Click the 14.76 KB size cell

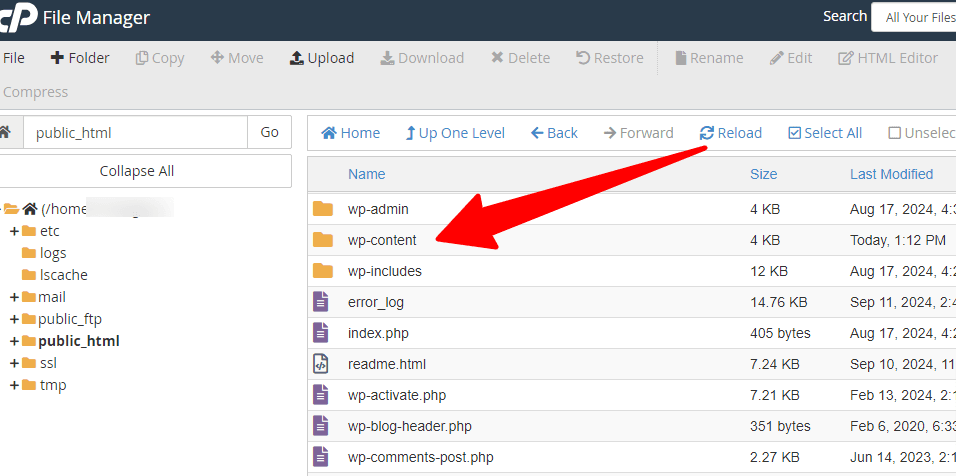pyautogui.click(x=779, y=302)
